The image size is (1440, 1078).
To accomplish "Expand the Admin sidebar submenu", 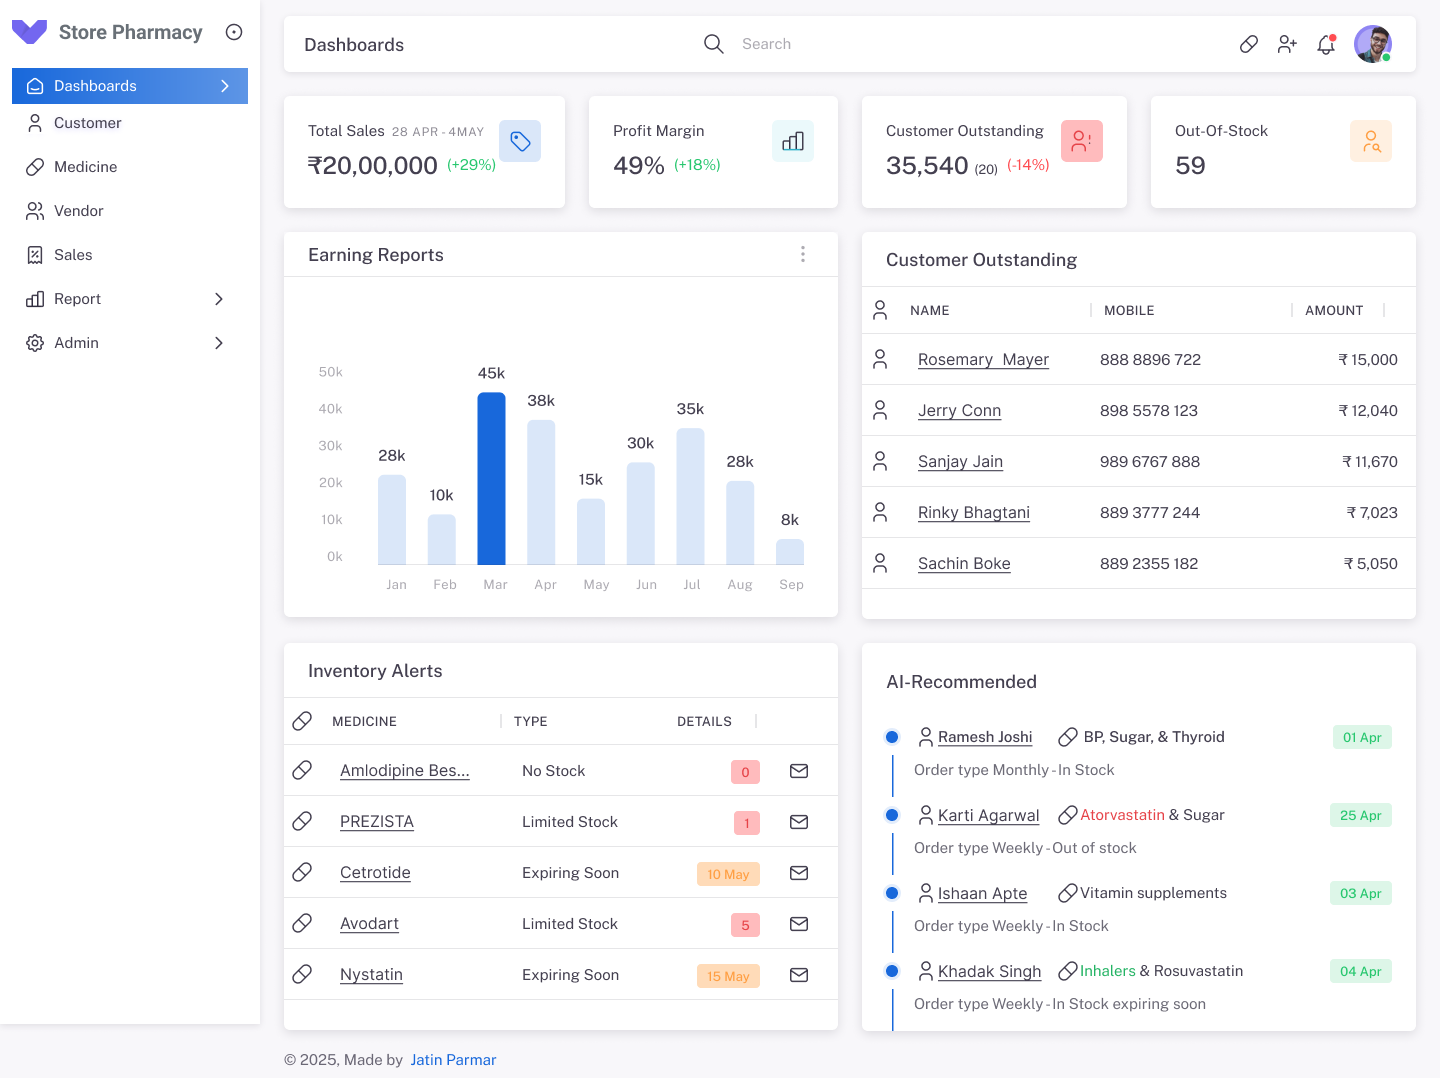I will [x=219, y=343].
